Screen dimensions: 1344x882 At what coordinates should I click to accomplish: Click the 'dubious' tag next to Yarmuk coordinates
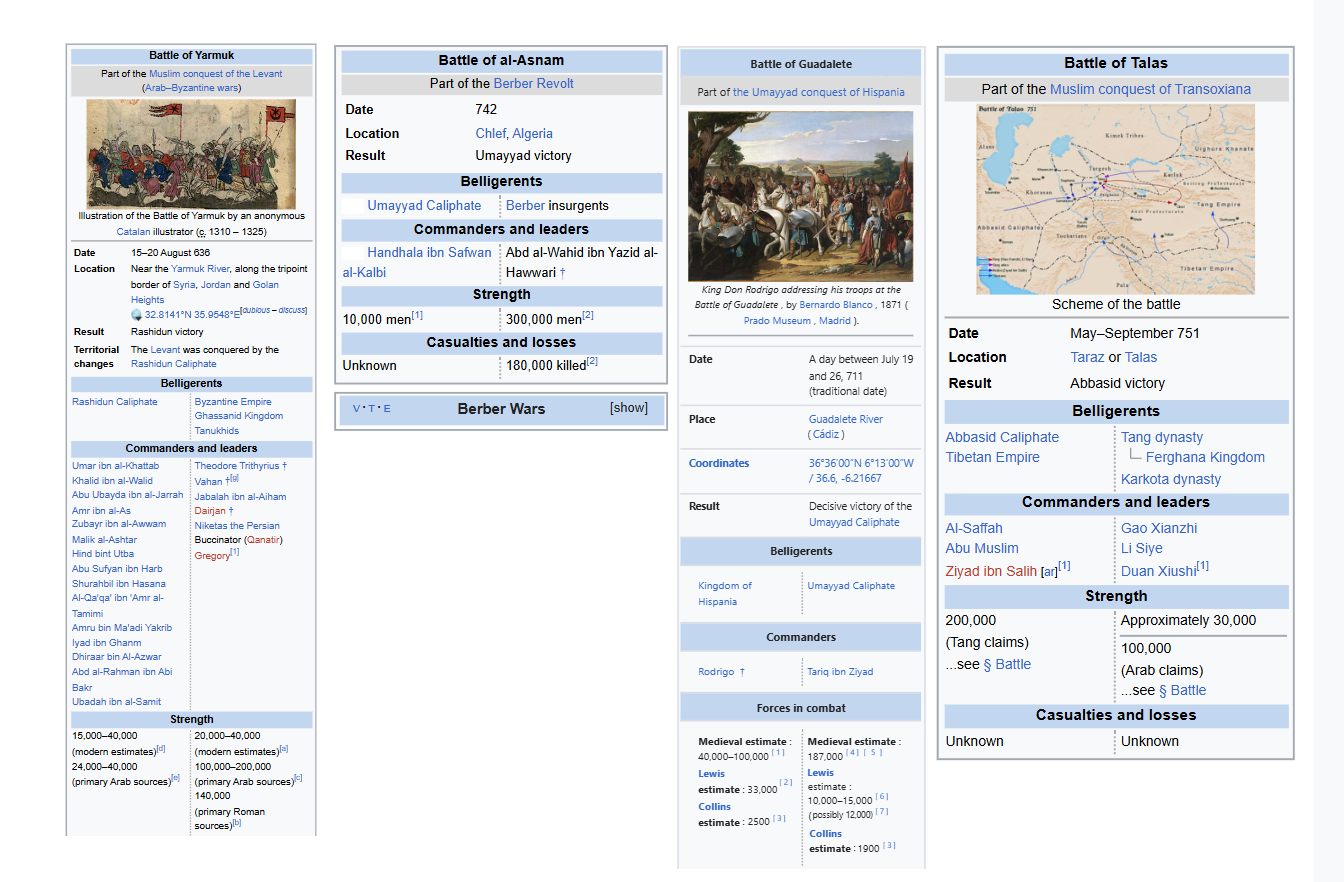256,310
